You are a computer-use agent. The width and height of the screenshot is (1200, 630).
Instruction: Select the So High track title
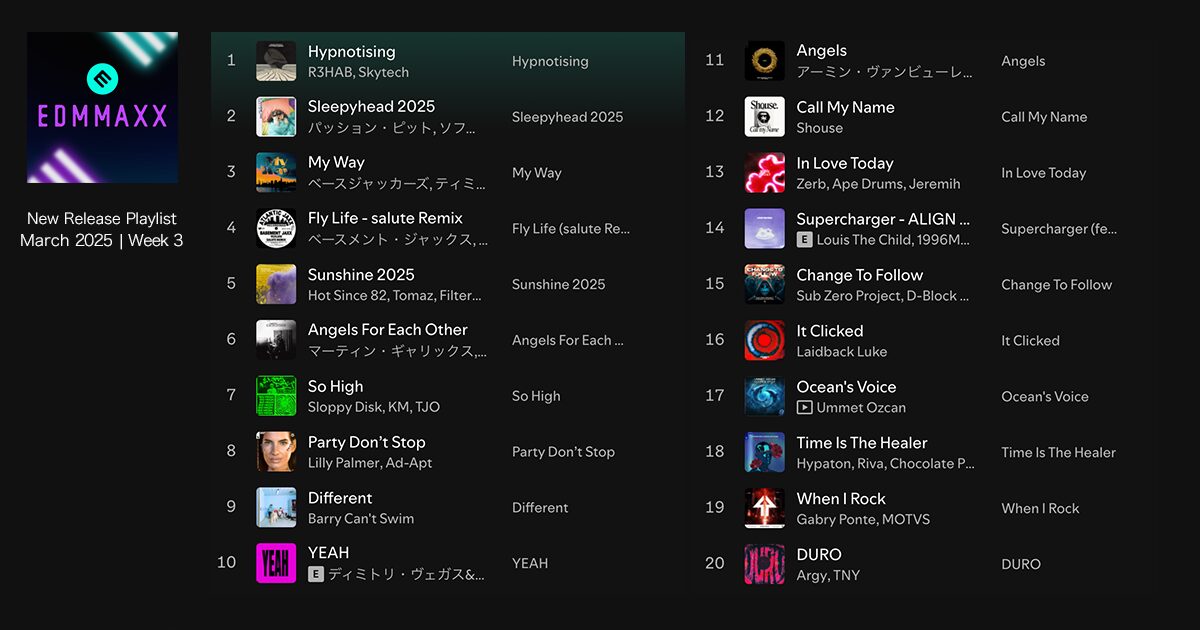click(x=335, y=386)
